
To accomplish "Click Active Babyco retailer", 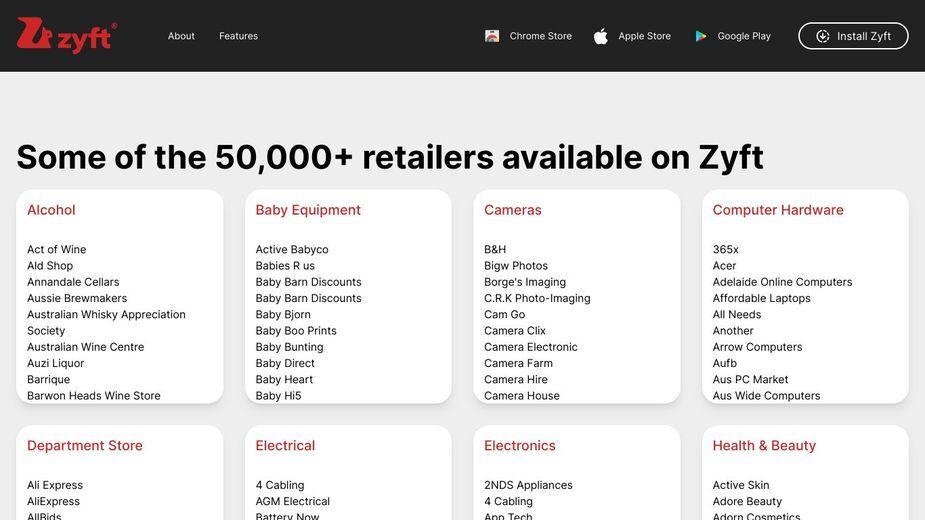I will [x=292, y=250].
